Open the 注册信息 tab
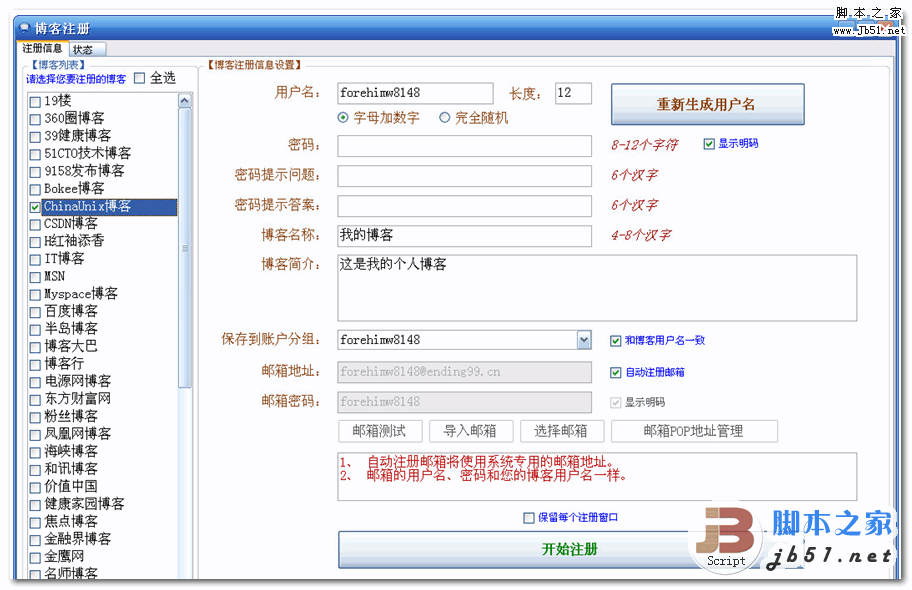The image size is (912, 590). coord(42,48)
